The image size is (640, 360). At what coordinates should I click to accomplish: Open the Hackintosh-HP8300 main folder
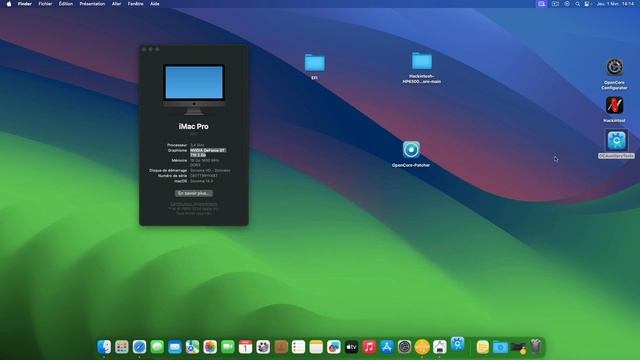point(422,61)
